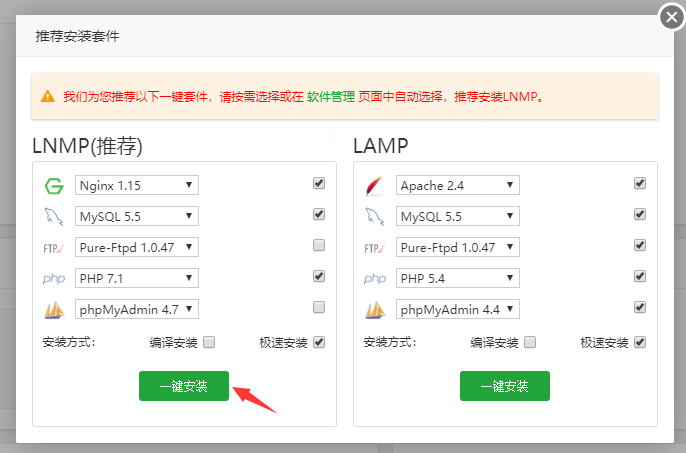686x453 pixels.
Task: Click the phpMyAdmin sailboat icon in LNMP
Action: point(54,310)
